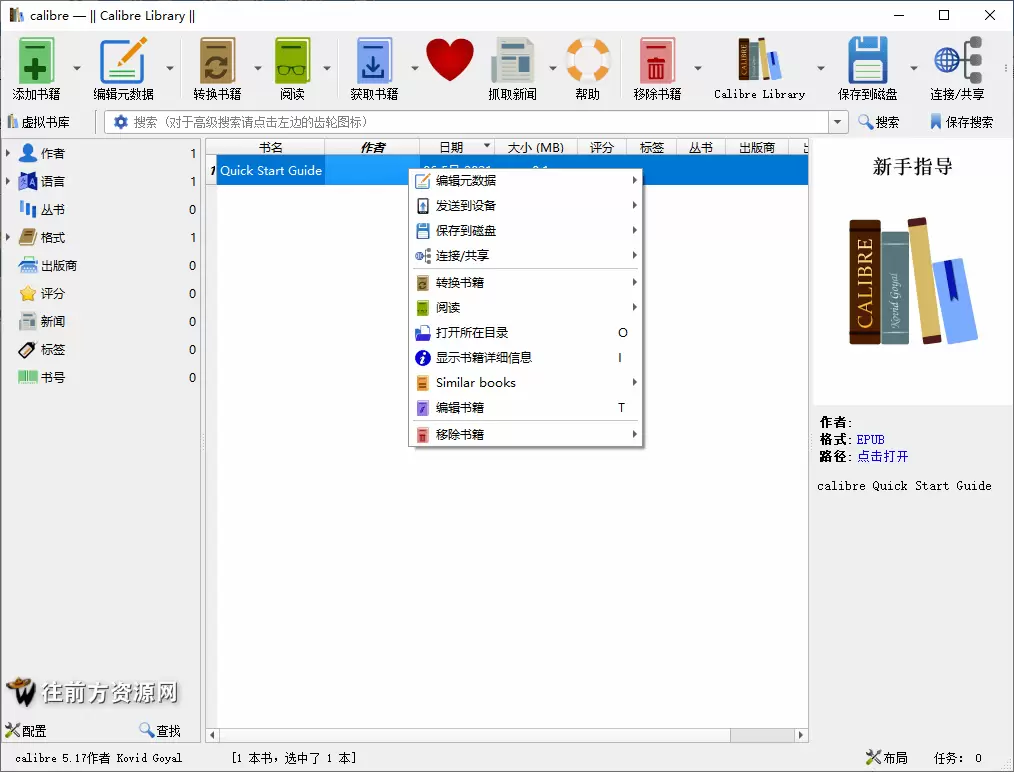This screenshot has width=1014, height=772.
Task: Choose 发送到设备 in the context menu
Action: (526, 206)
